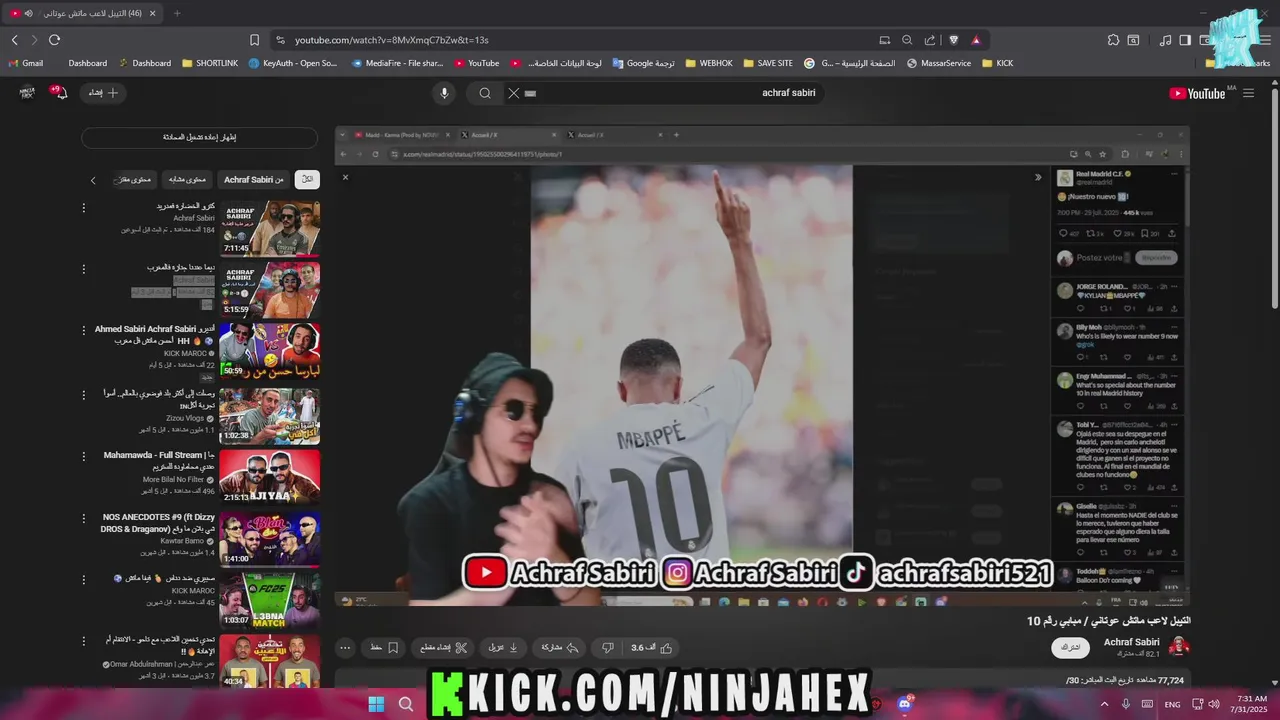Click the subscribe button beside Achraf Sabiri

pos(1070,648)
